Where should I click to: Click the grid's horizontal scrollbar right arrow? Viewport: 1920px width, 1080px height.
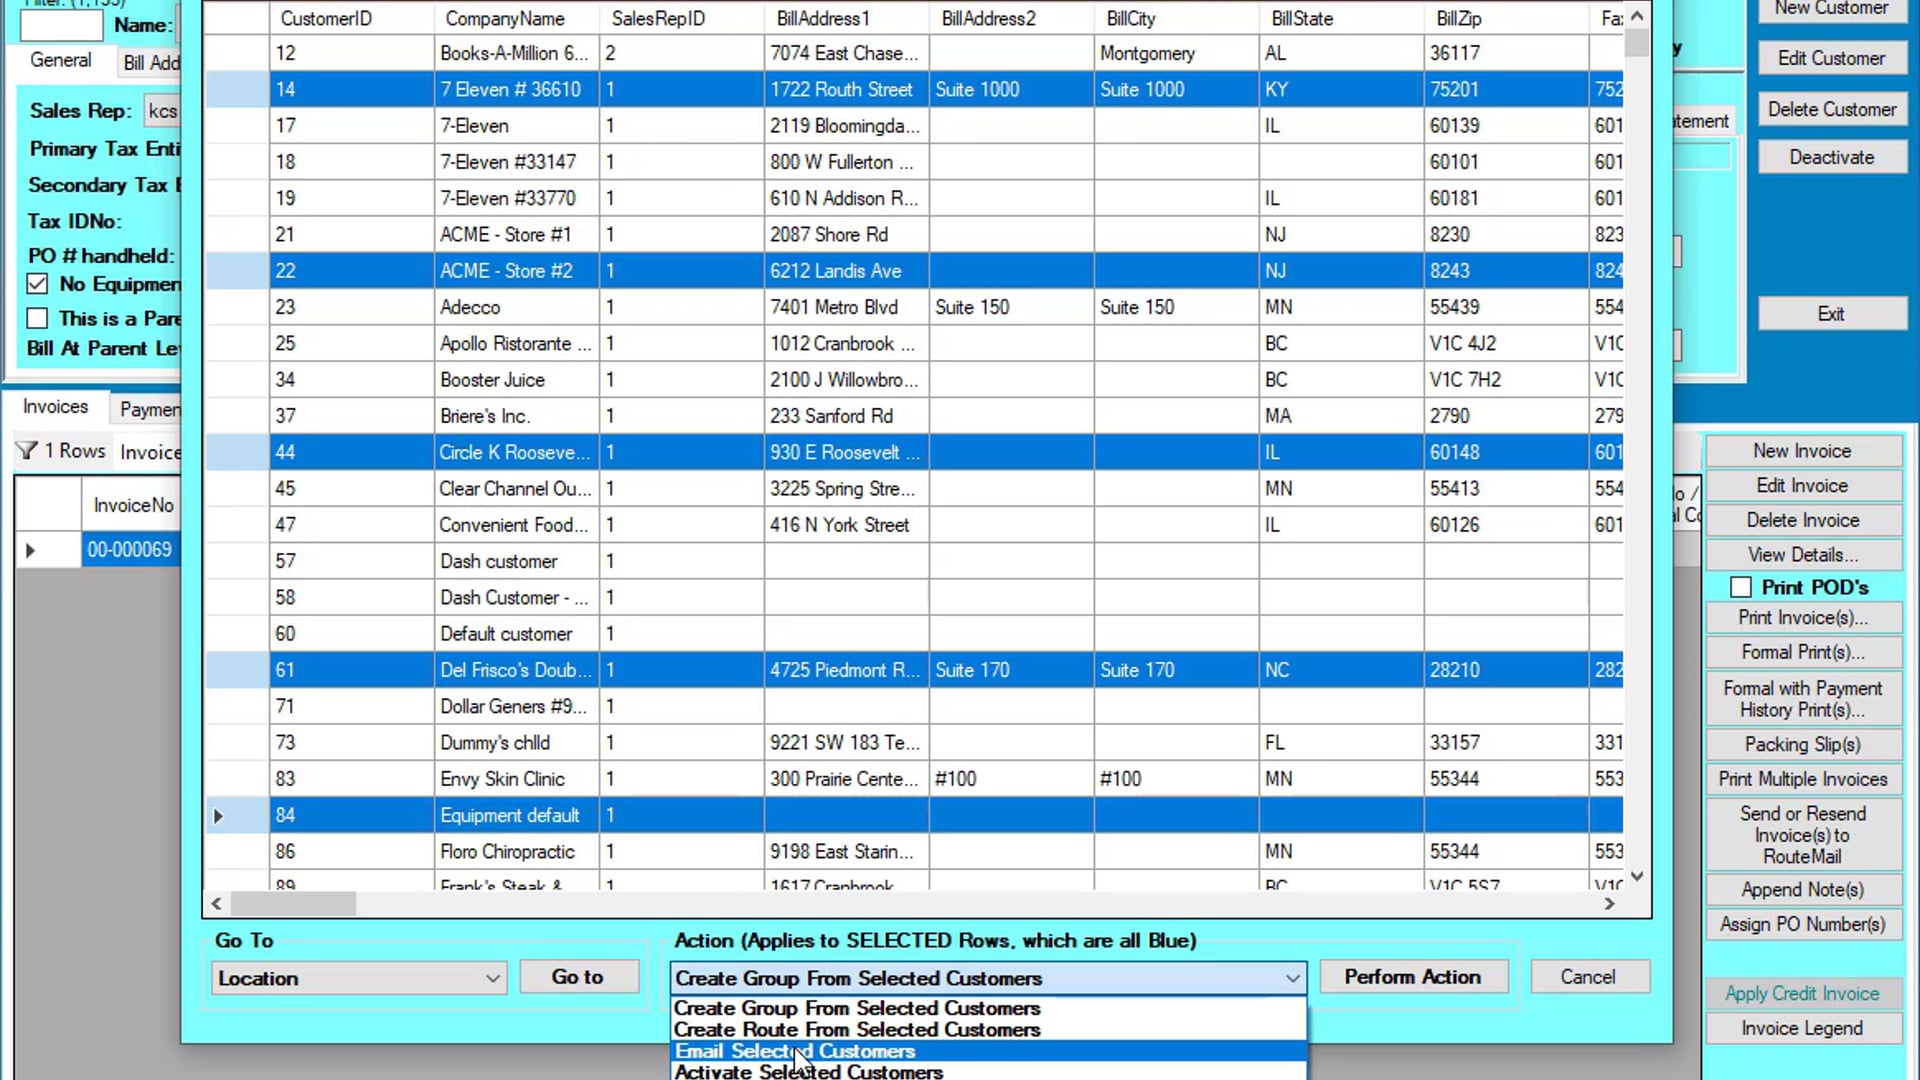coord(1609,904)
